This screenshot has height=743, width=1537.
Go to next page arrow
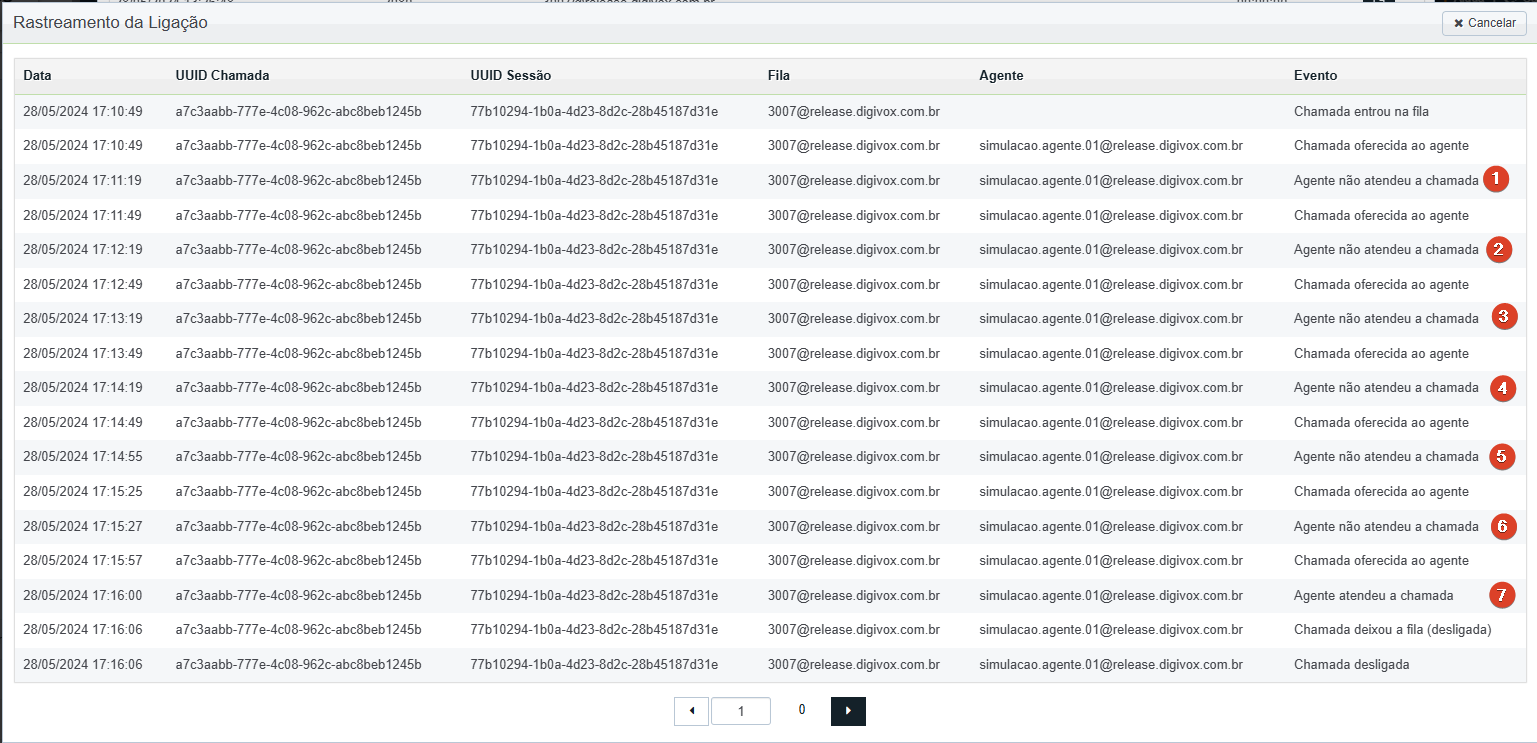click(x=848, y=711)
